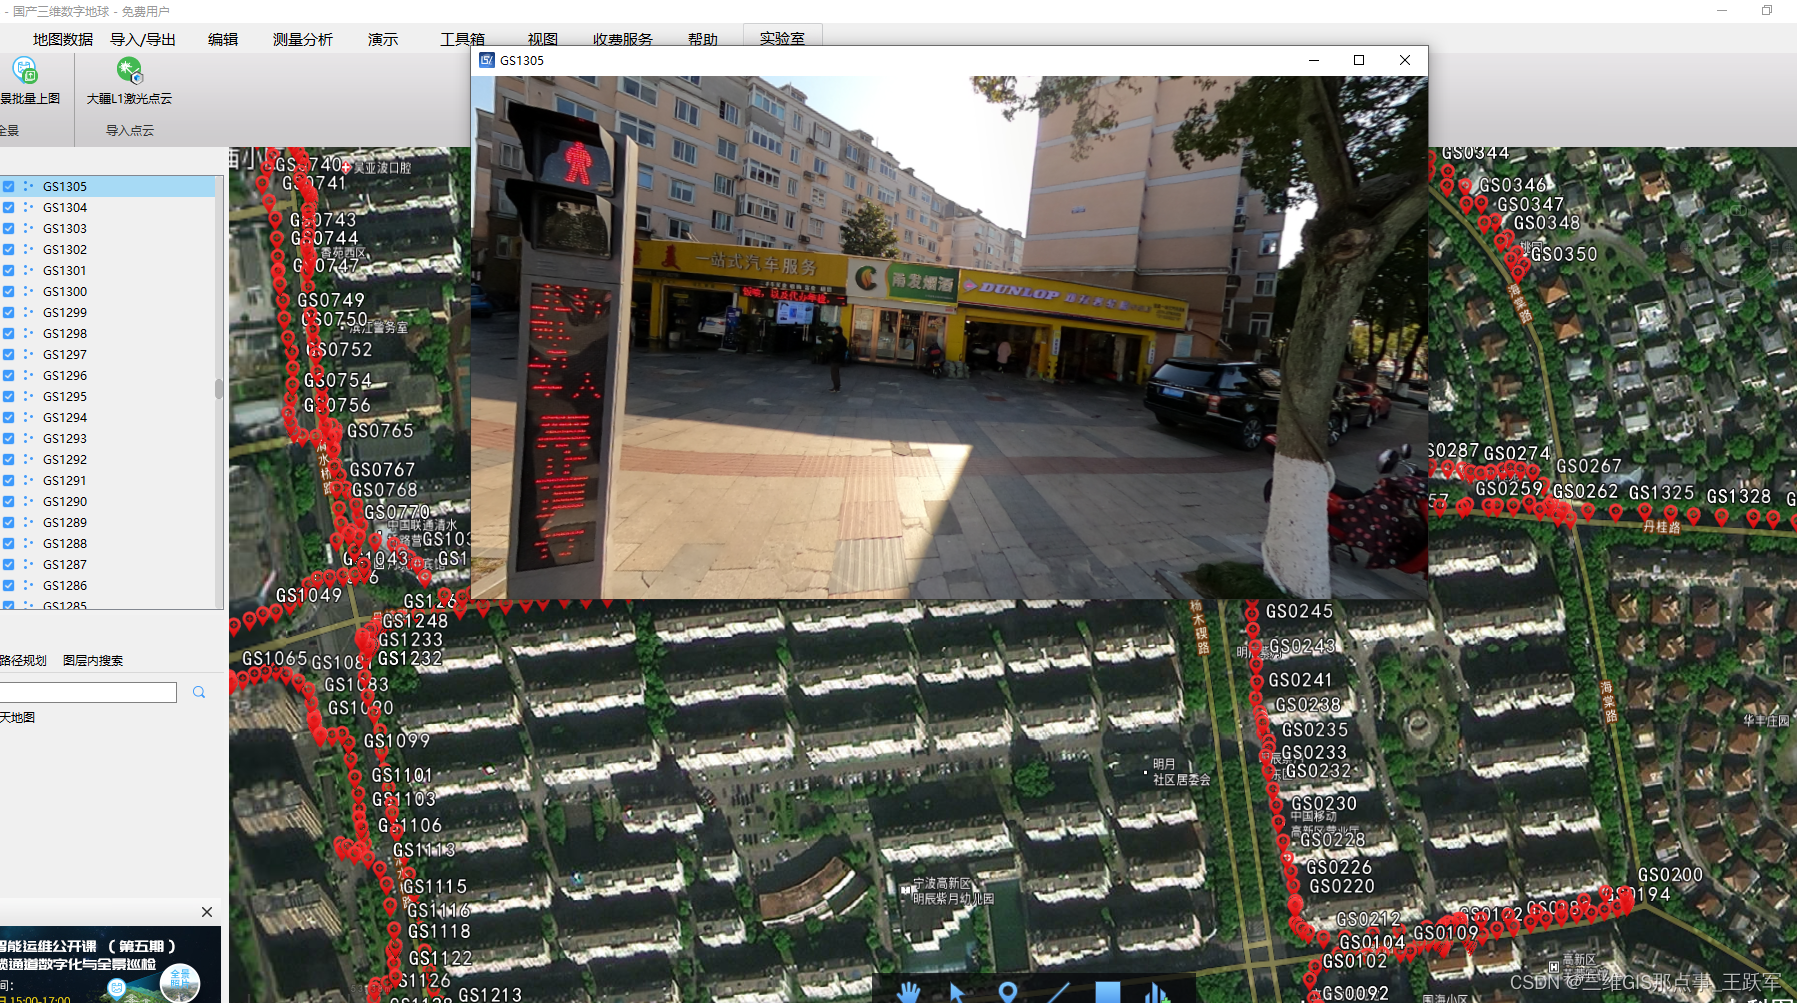The height and width of the screenshot is (1003, 1797).
Task: Click the GS1115 map marker label
Action: point(435,887)
